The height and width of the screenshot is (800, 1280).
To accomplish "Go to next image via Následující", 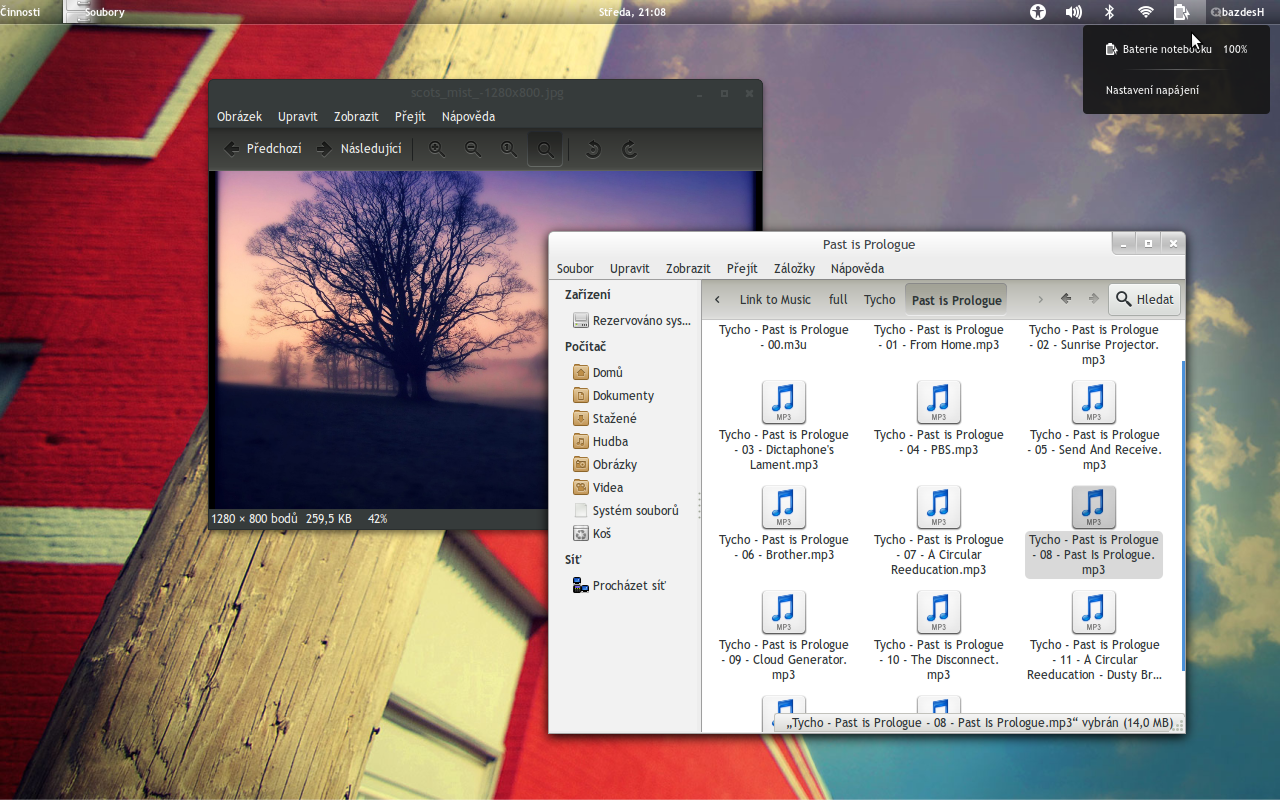I will coord(358,149).
